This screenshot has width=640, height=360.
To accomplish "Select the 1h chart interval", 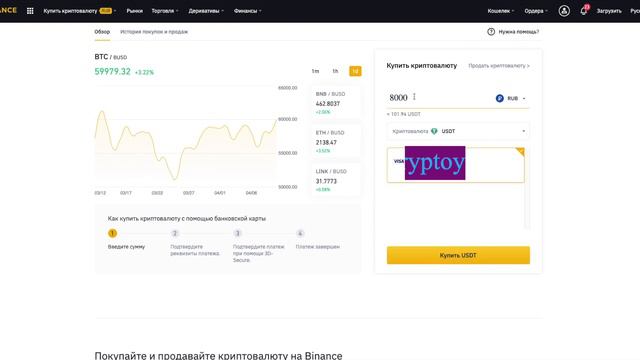I will (x=335, y=71).
